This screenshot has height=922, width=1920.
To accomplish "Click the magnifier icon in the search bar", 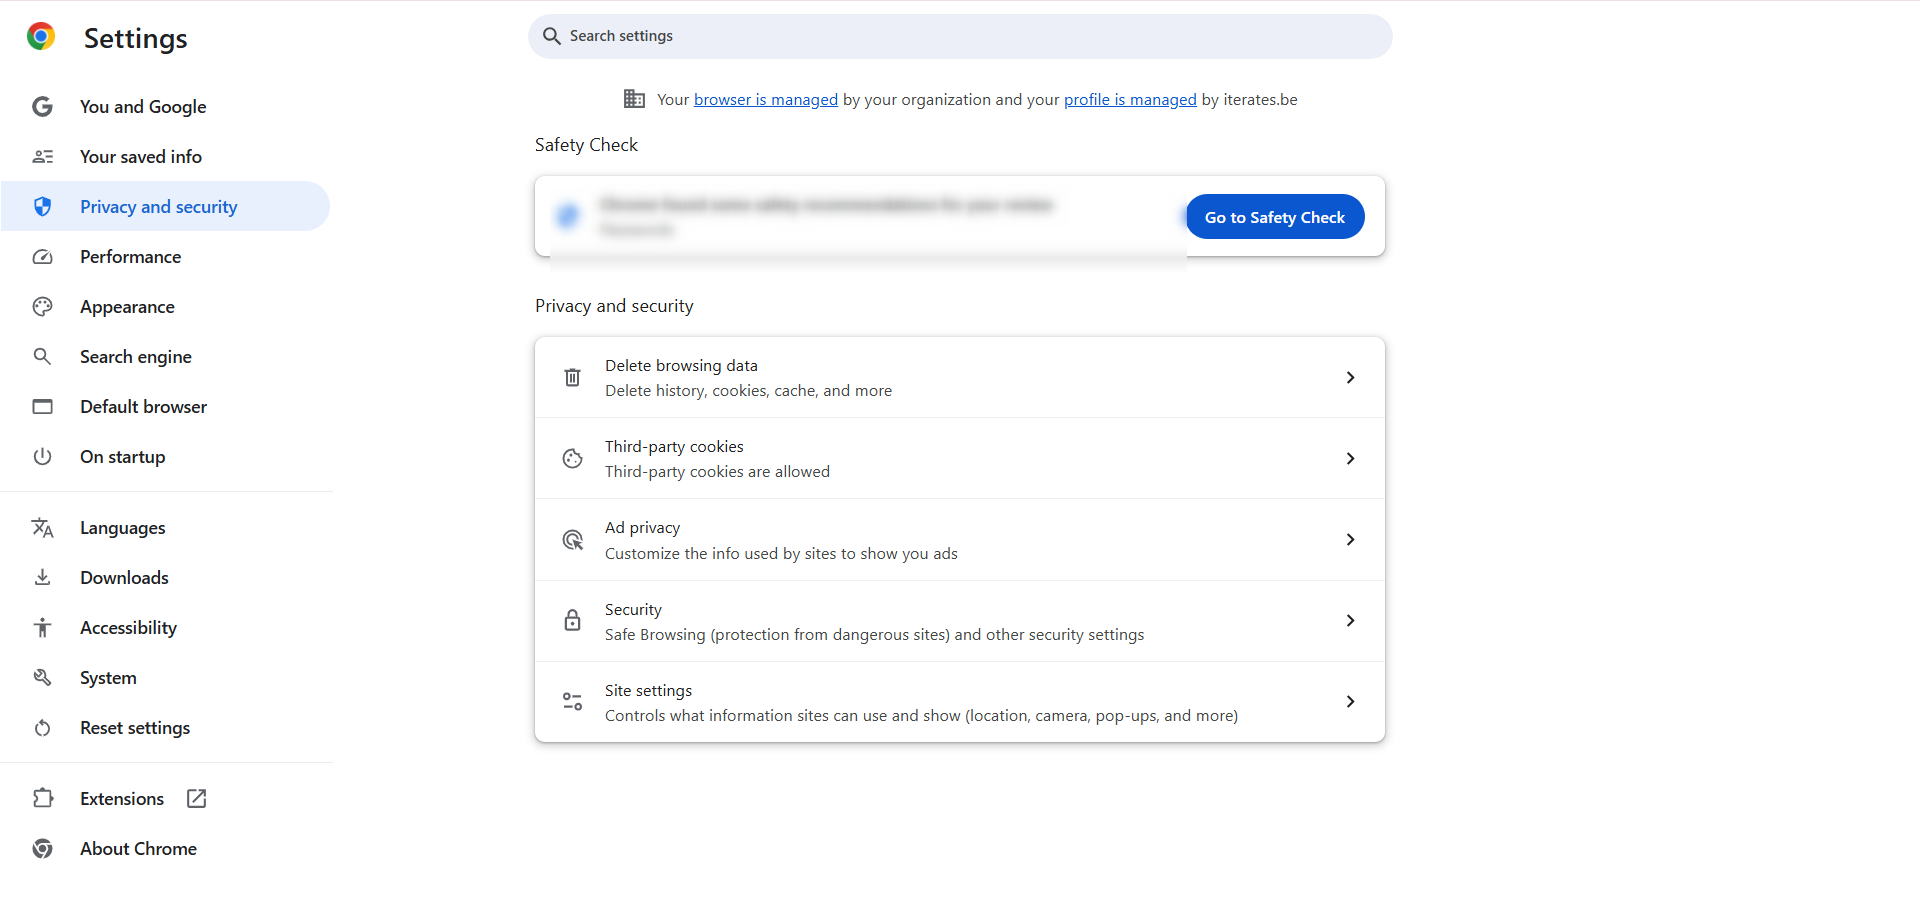I will click(551, 36).
